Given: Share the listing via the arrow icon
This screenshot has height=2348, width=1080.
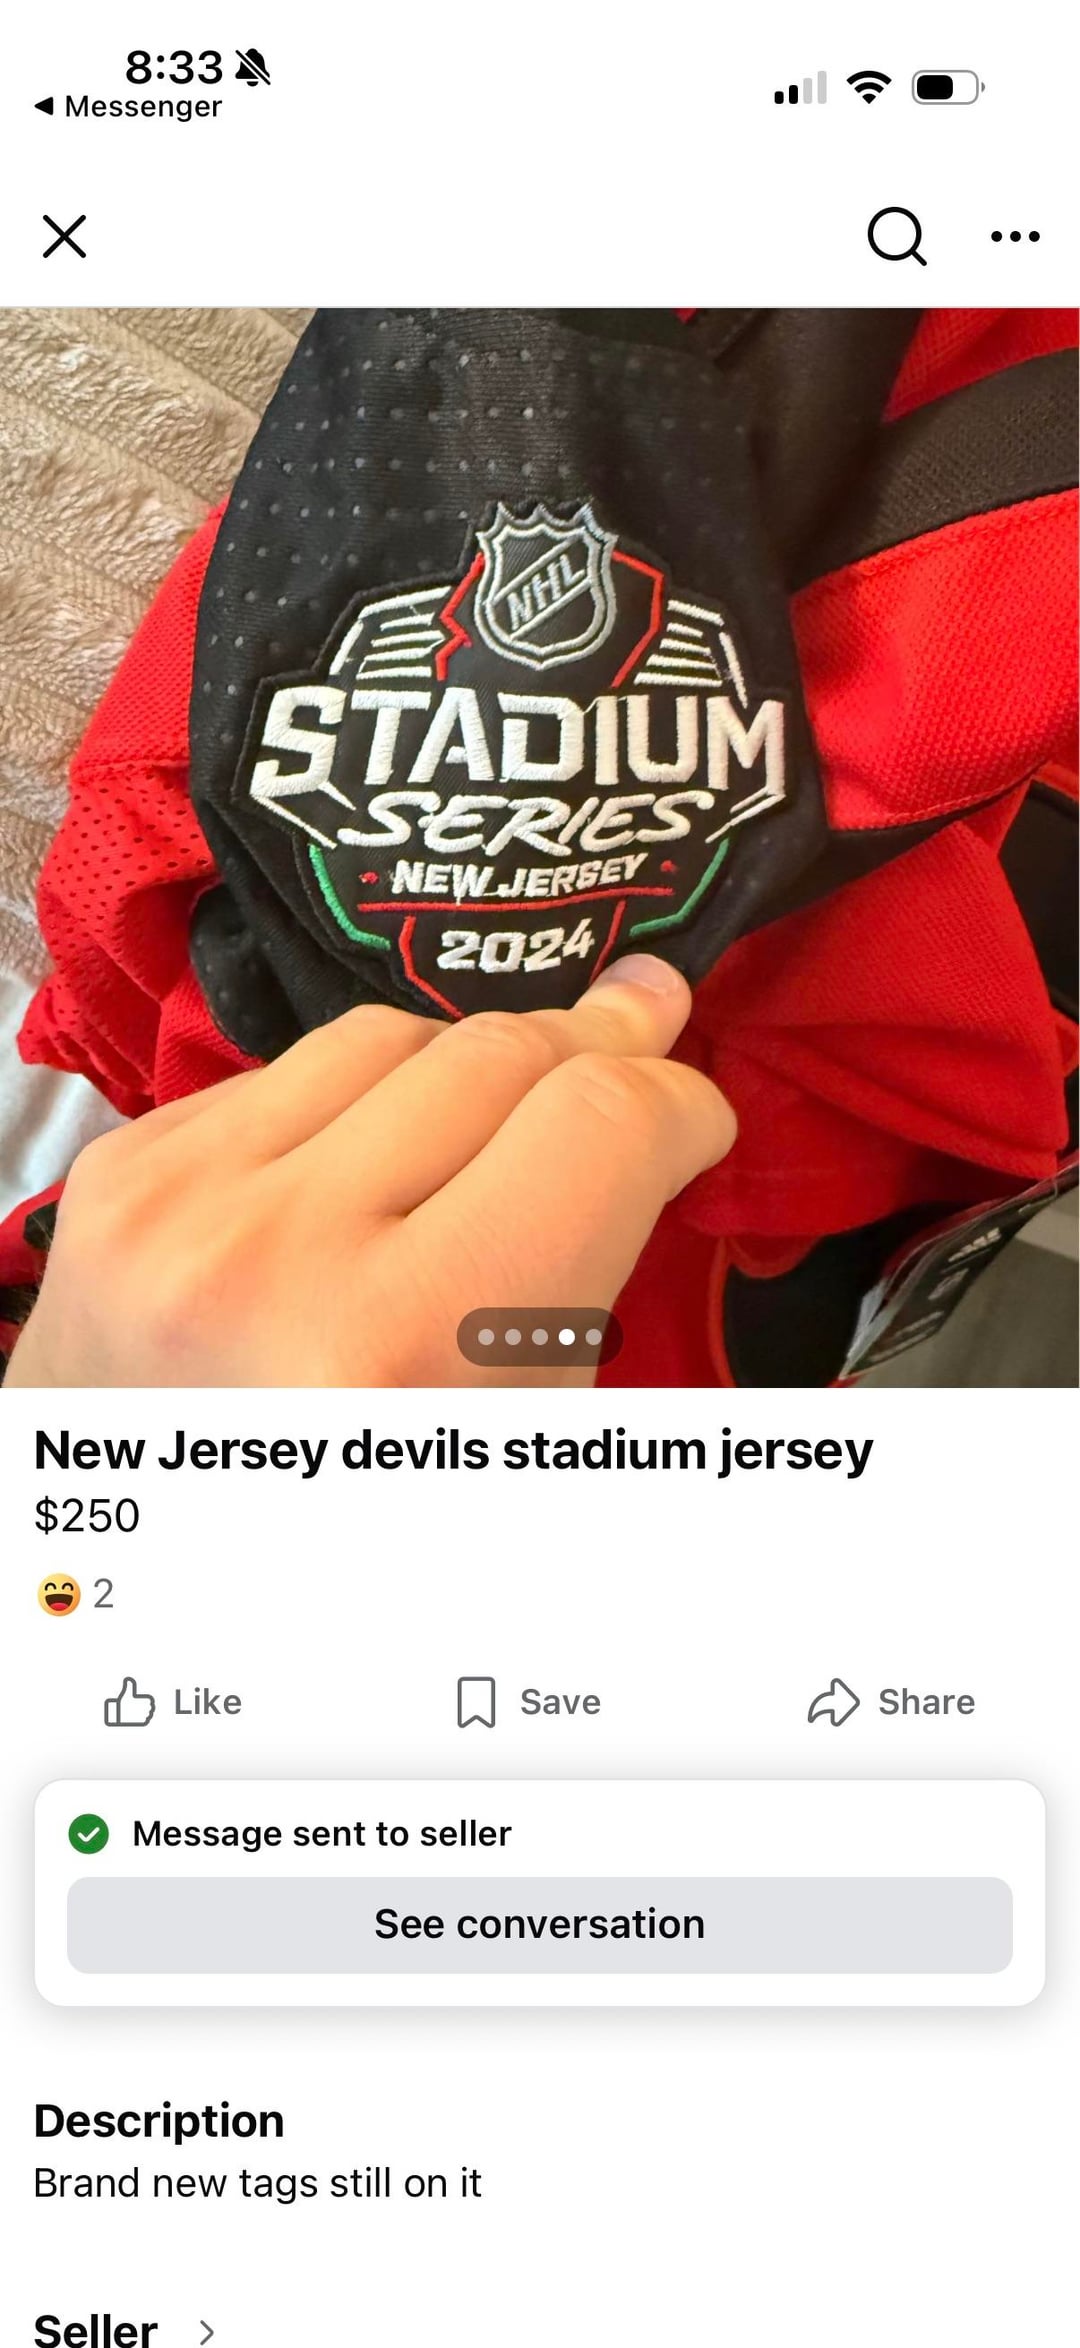Looking at the screenshot, I should [x=833, y=1701].
